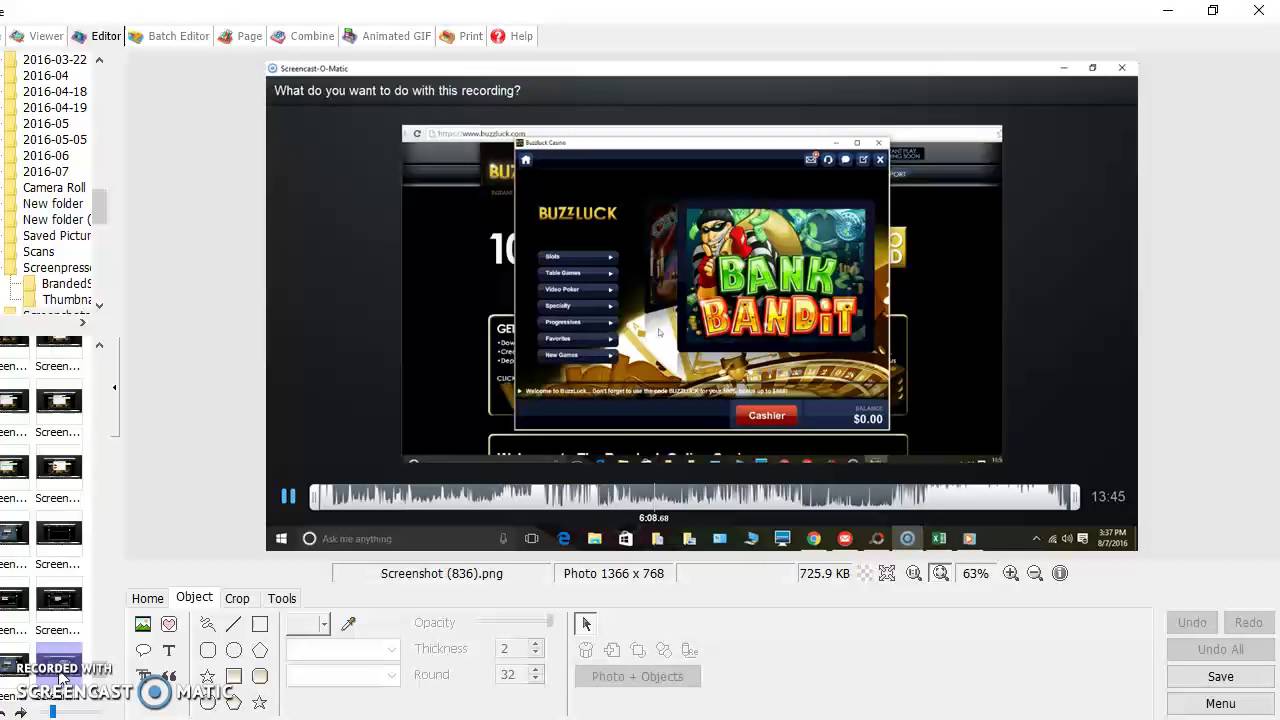Click the Round value field
The width and height of the screenshot is (1280, 720).
tap(512, 675)
